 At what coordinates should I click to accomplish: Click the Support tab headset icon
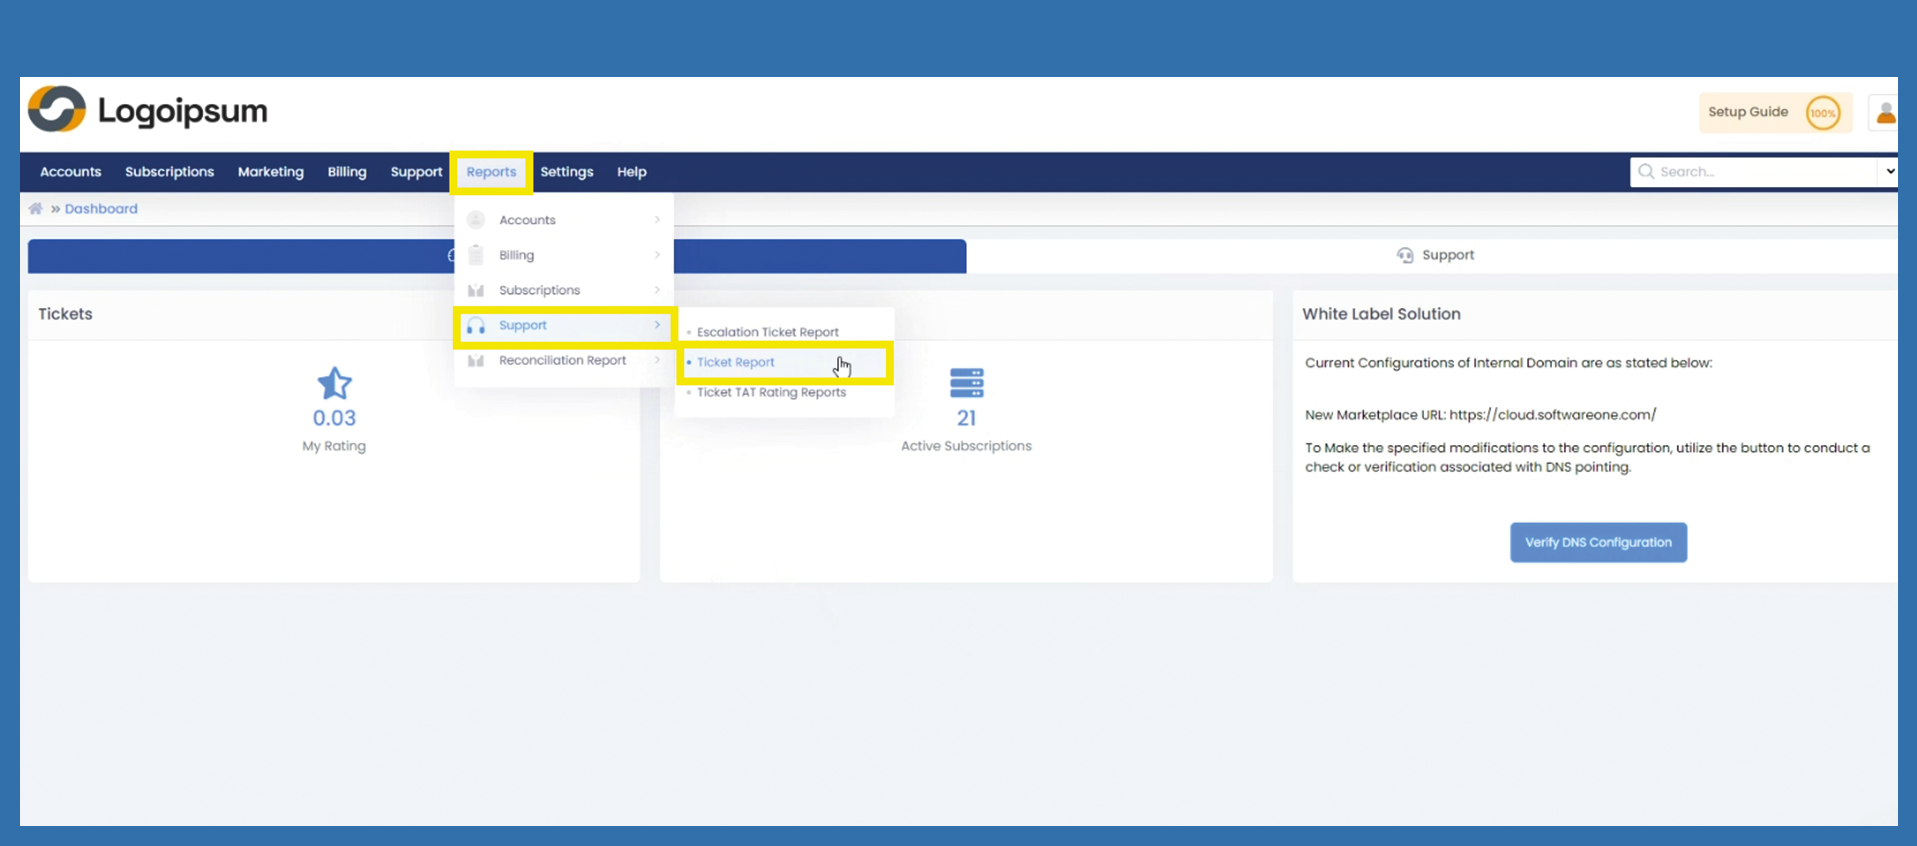coord(1405,255)
